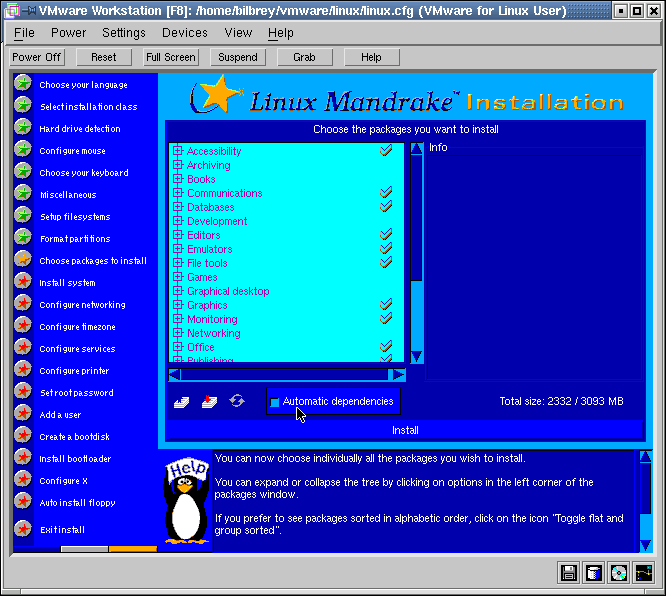Viewport: 666px width, 596px height.
Task: Open the Devices menu
Action: [185, 33]
